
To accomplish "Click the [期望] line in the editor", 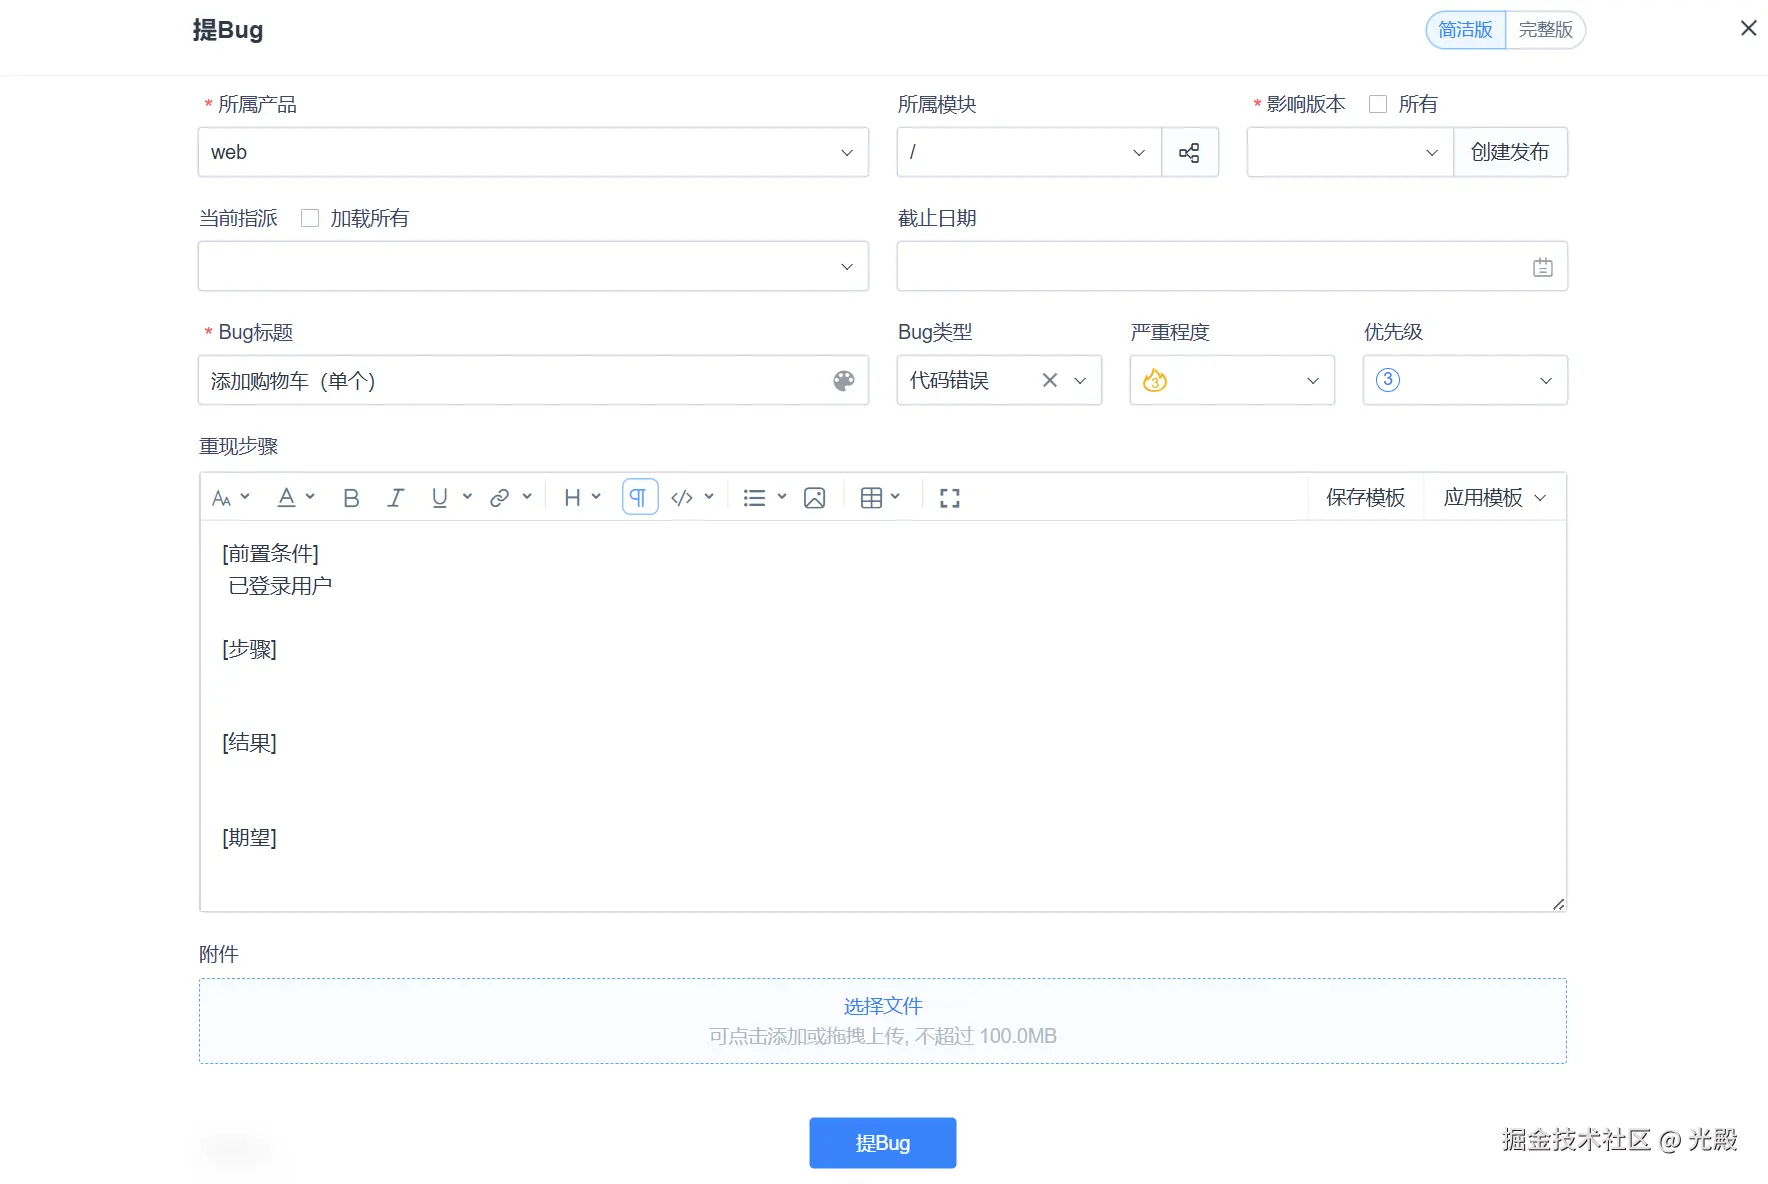I will (x=249, y=838).
